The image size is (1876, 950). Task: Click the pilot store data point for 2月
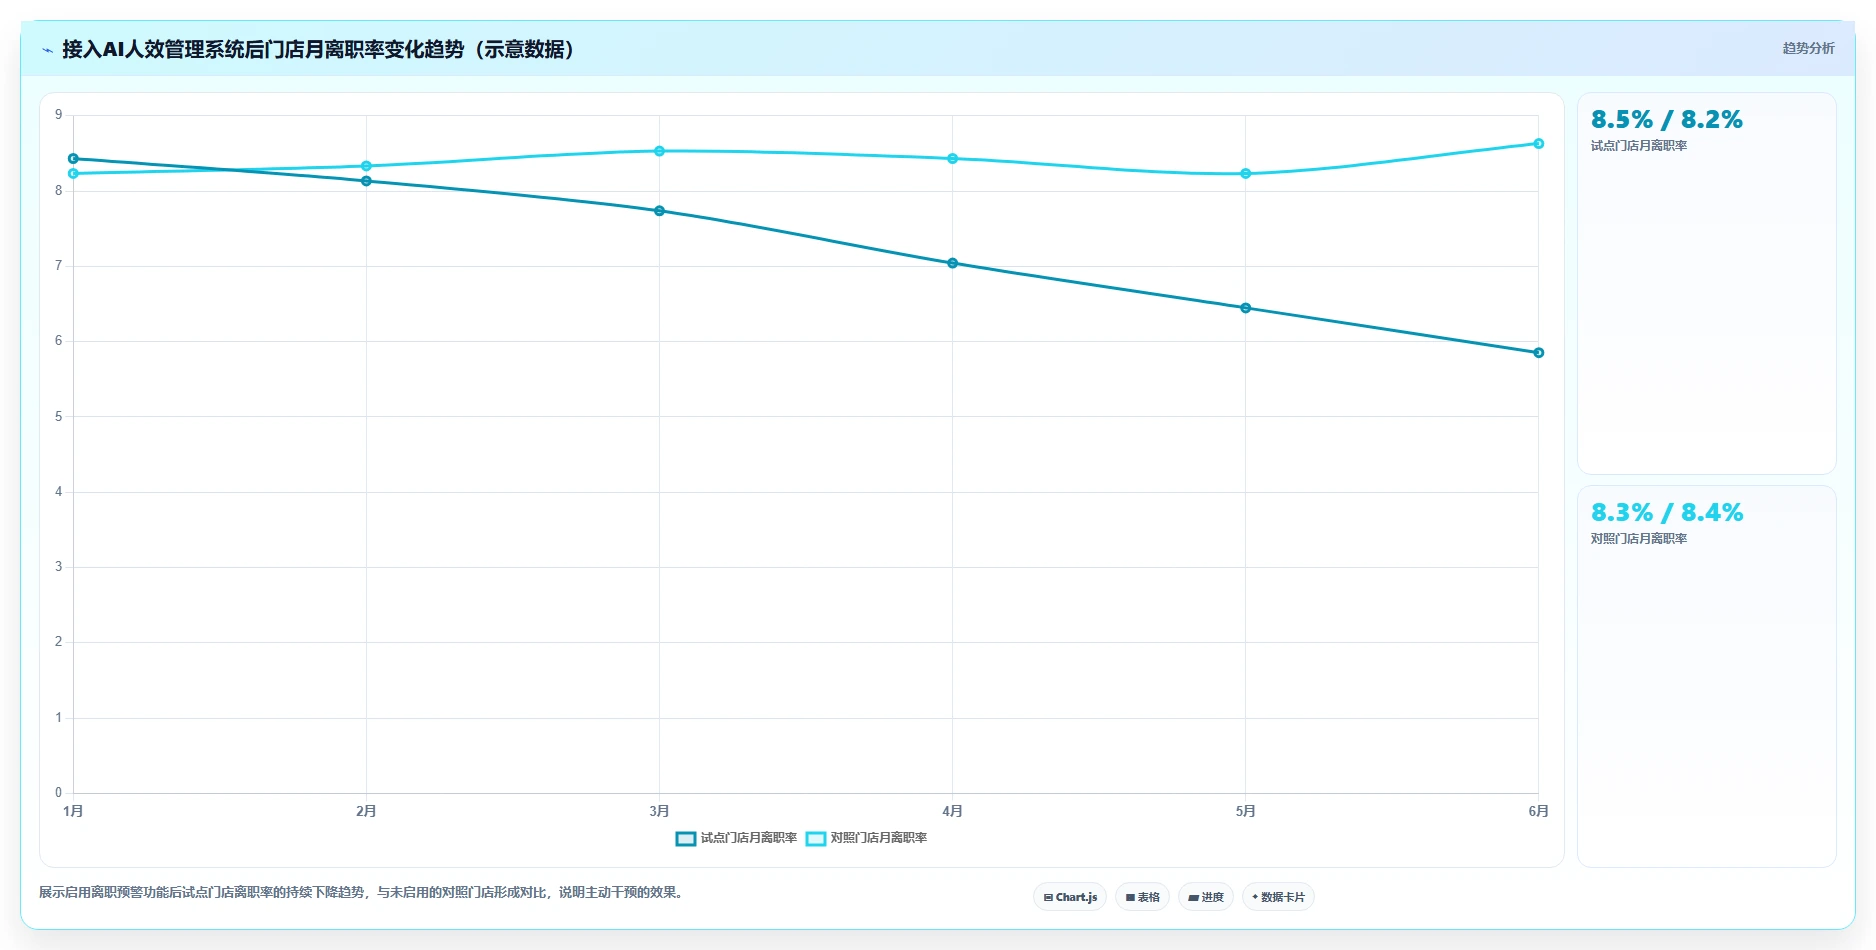coord(366,181)
